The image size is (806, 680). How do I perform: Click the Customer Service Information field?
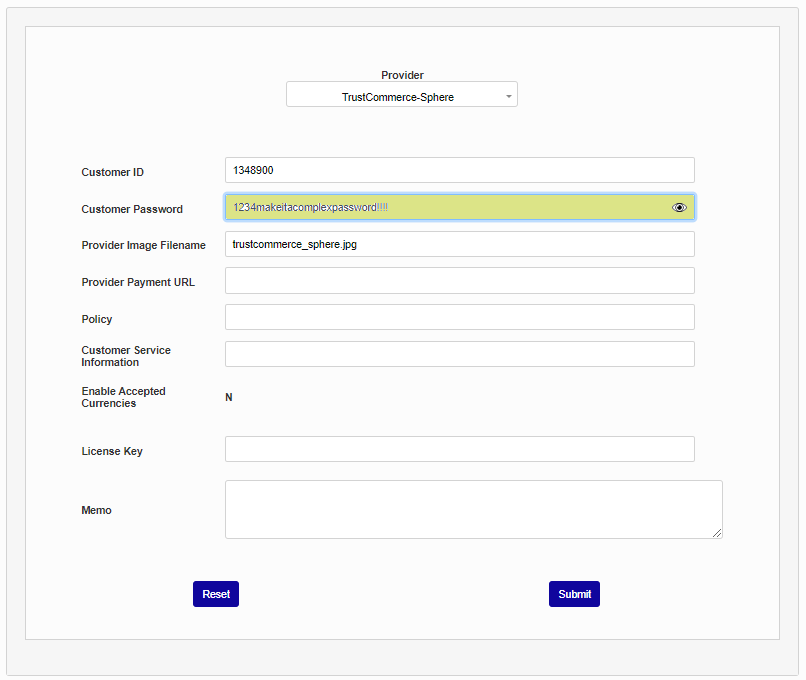click(x=459, y=355)
